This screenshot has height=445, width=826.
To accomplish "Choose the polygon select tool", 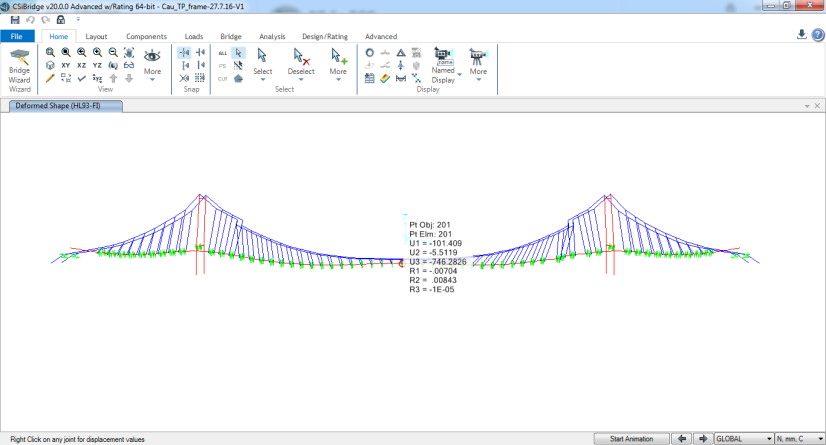I will (239, 78).
